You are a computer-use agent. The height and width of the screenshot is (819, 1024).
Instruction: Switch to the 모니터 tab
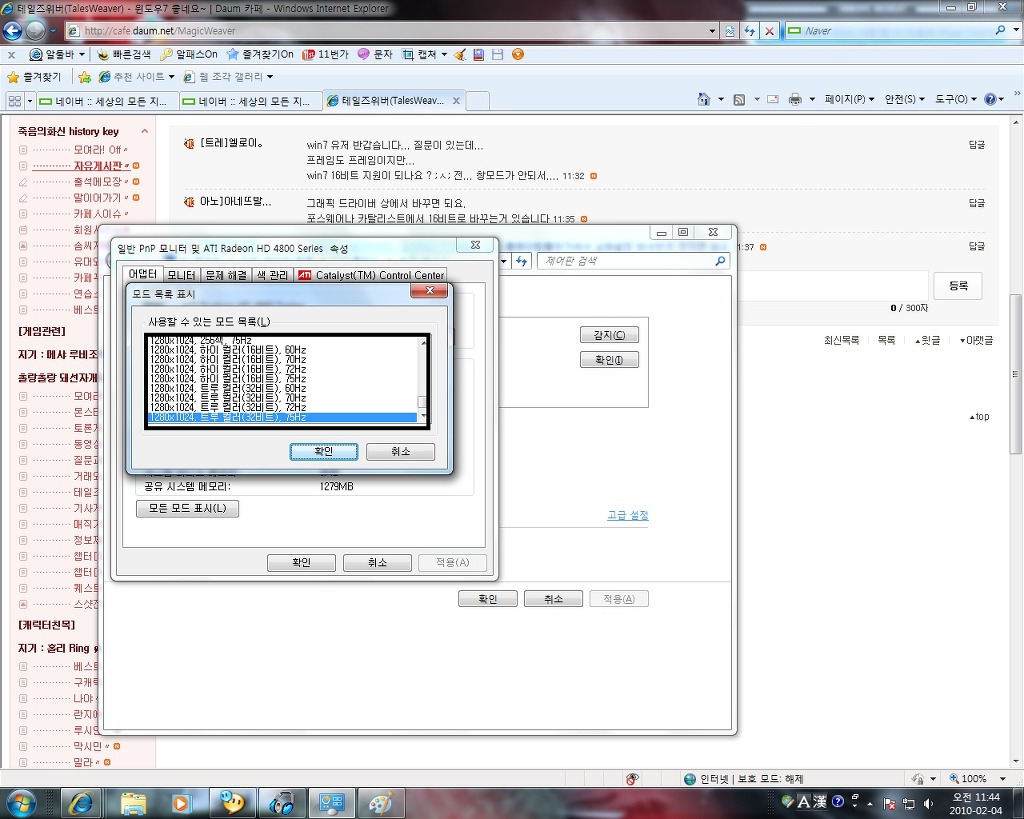tap(181, 276)
